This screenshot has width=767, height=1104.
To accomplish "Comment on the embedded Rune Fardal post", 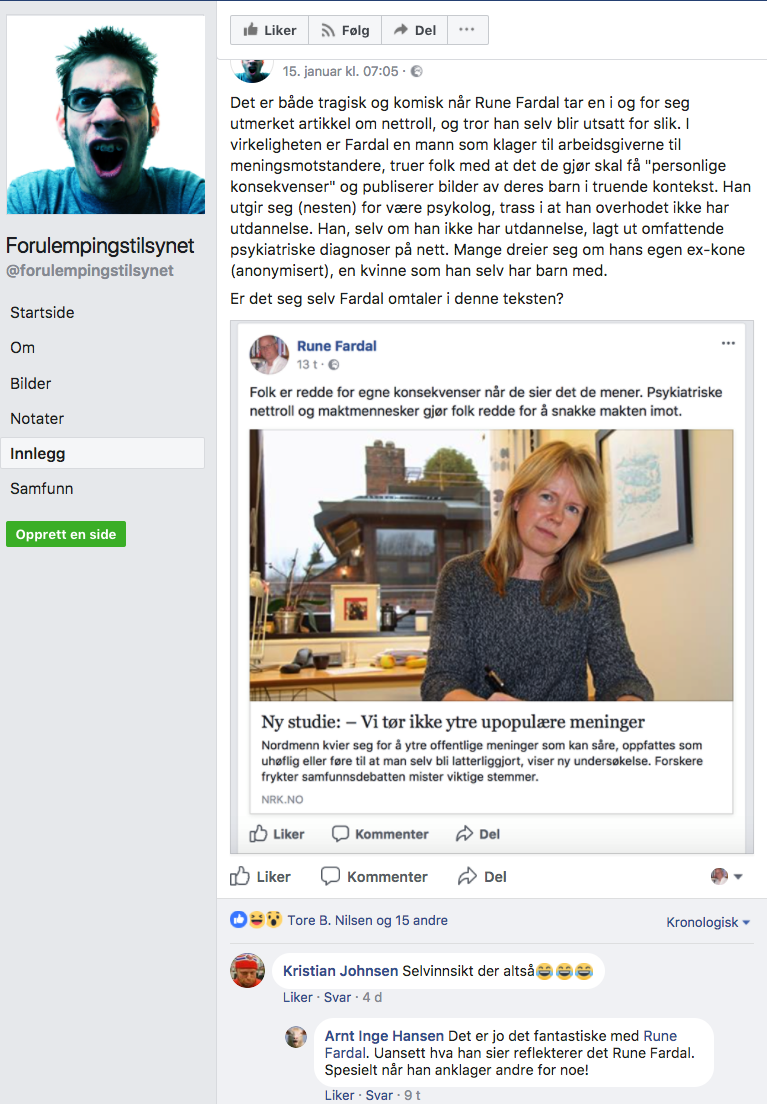I will coord(380,834).
